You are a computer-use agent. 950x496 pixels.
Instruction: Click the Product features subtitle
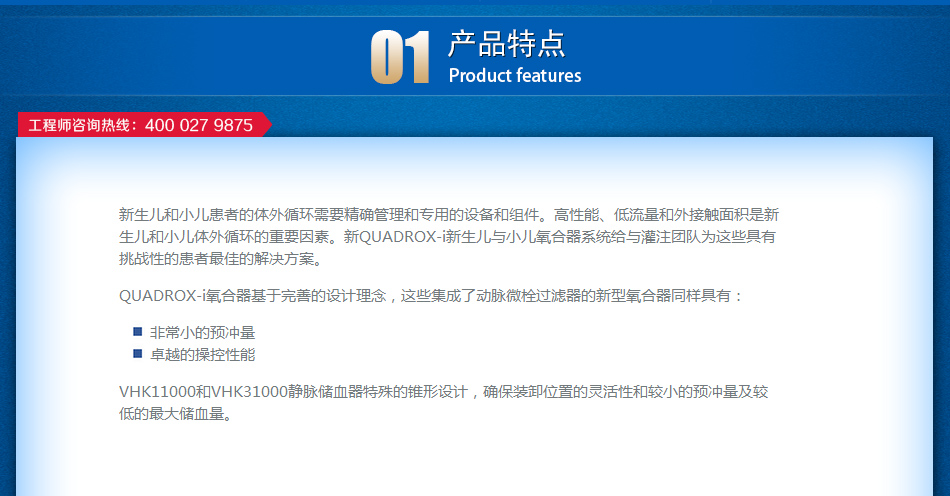514,76
